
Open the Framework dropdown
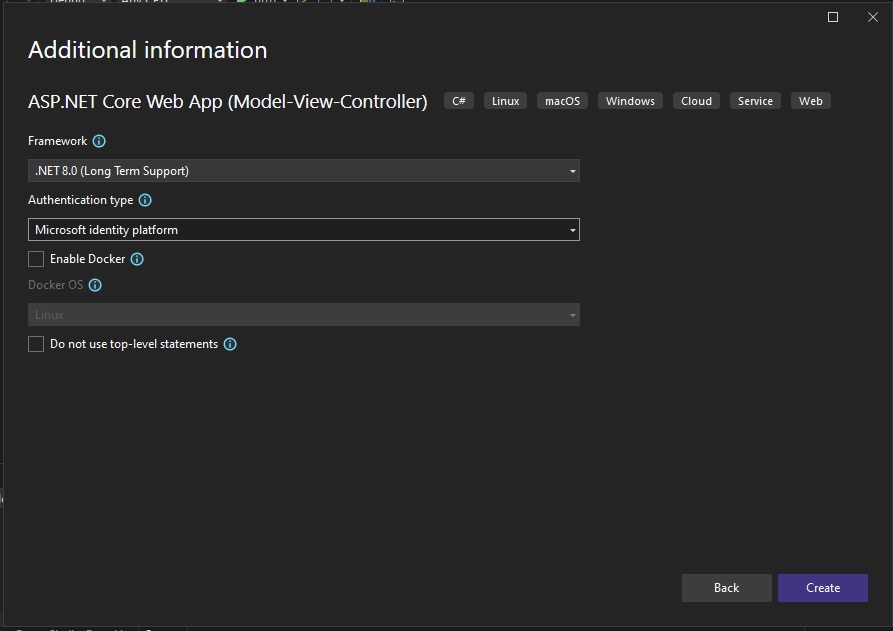pos(304,171)
